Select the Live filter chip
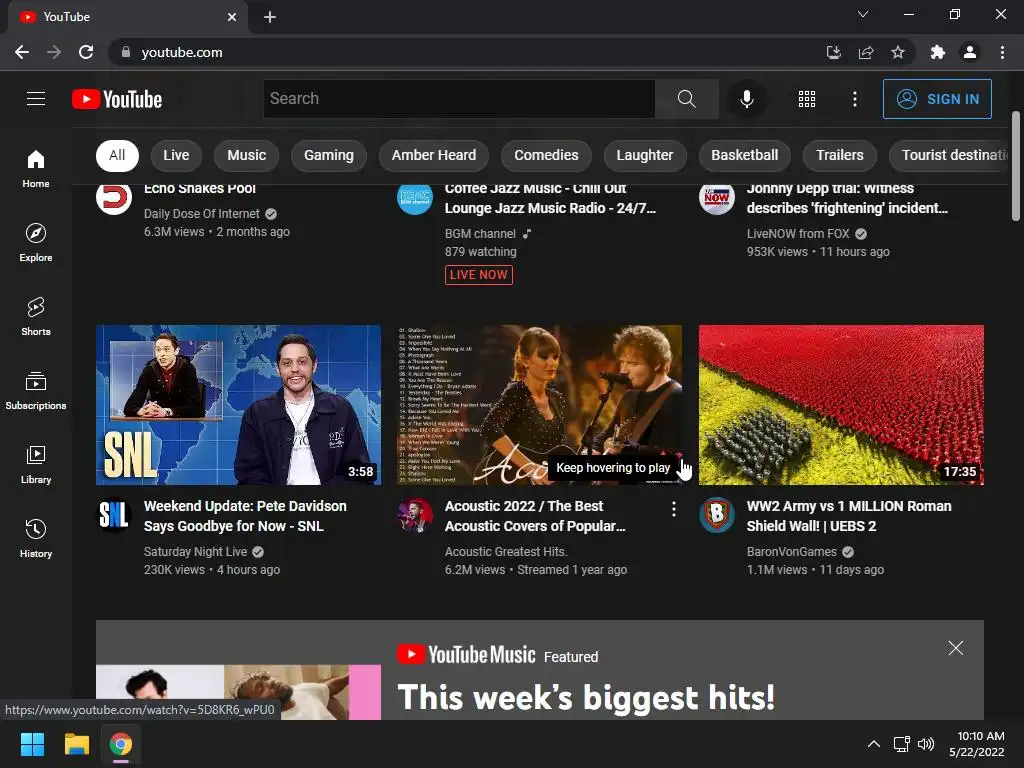The height and width of the screenshot is (768, 1024). click(x=176, y=155)
